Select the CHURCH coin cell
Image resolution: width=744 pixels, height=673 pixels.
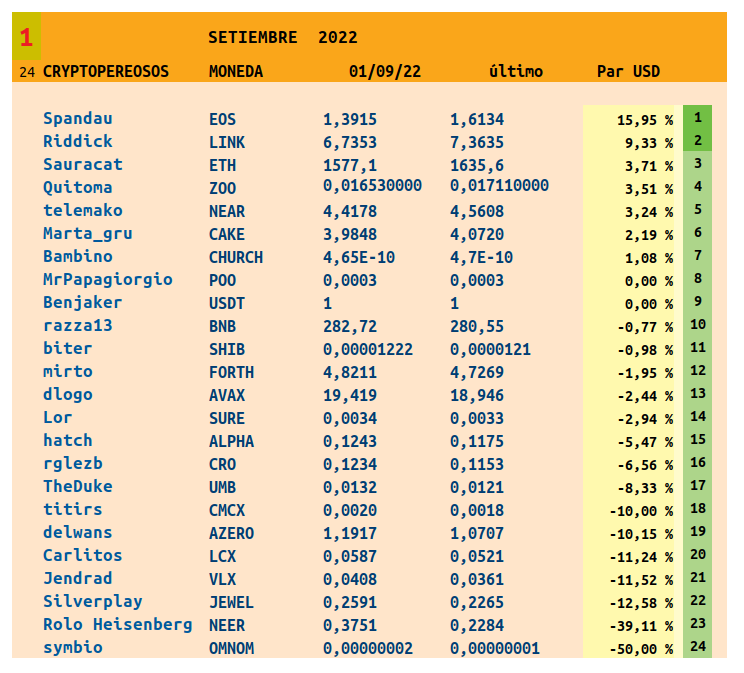tap(236, 257)
